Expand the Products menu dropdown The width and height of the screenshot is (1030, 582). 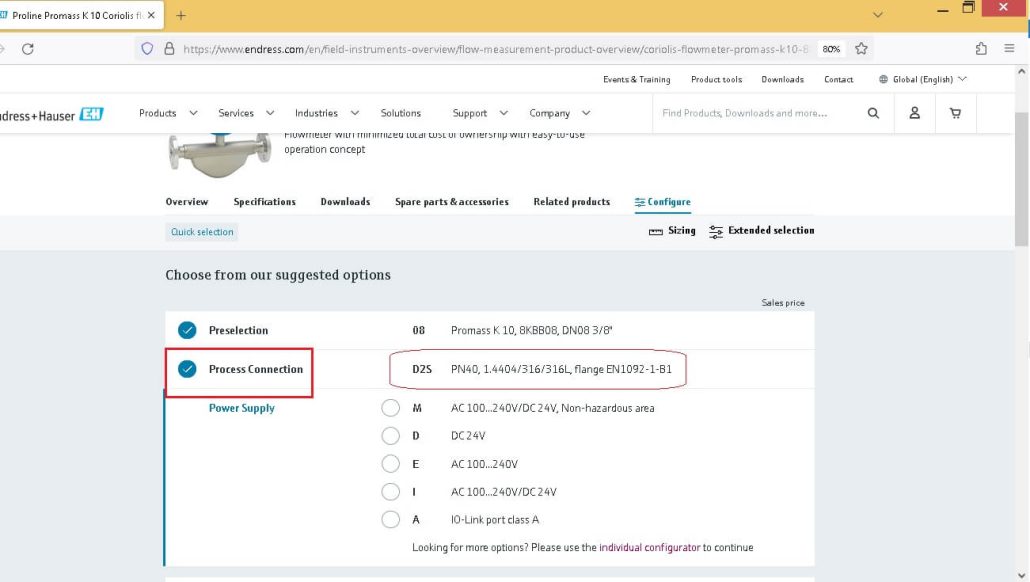pyautogui.click(x=168, y=113)
